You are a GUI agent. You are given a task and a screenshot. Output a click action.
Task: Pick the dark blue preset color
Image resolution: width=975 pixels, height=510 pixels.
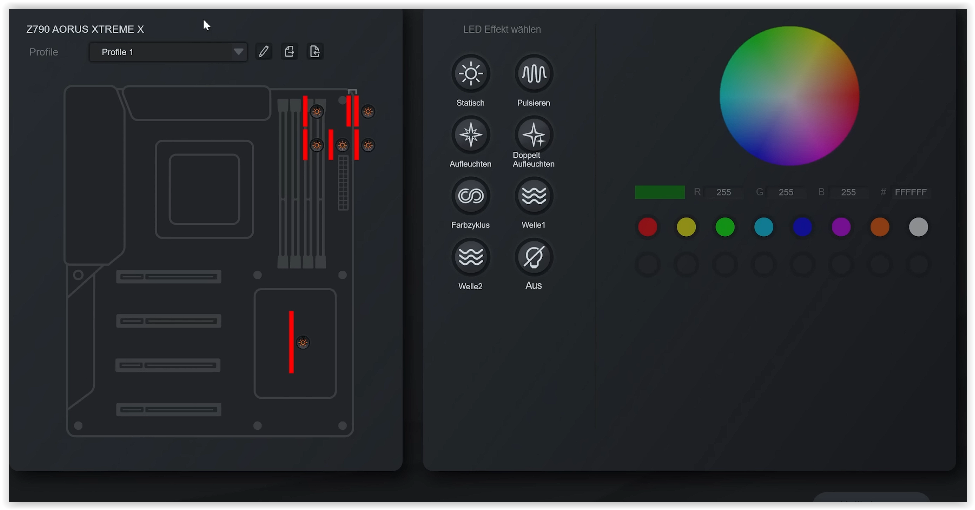(802, 227)
